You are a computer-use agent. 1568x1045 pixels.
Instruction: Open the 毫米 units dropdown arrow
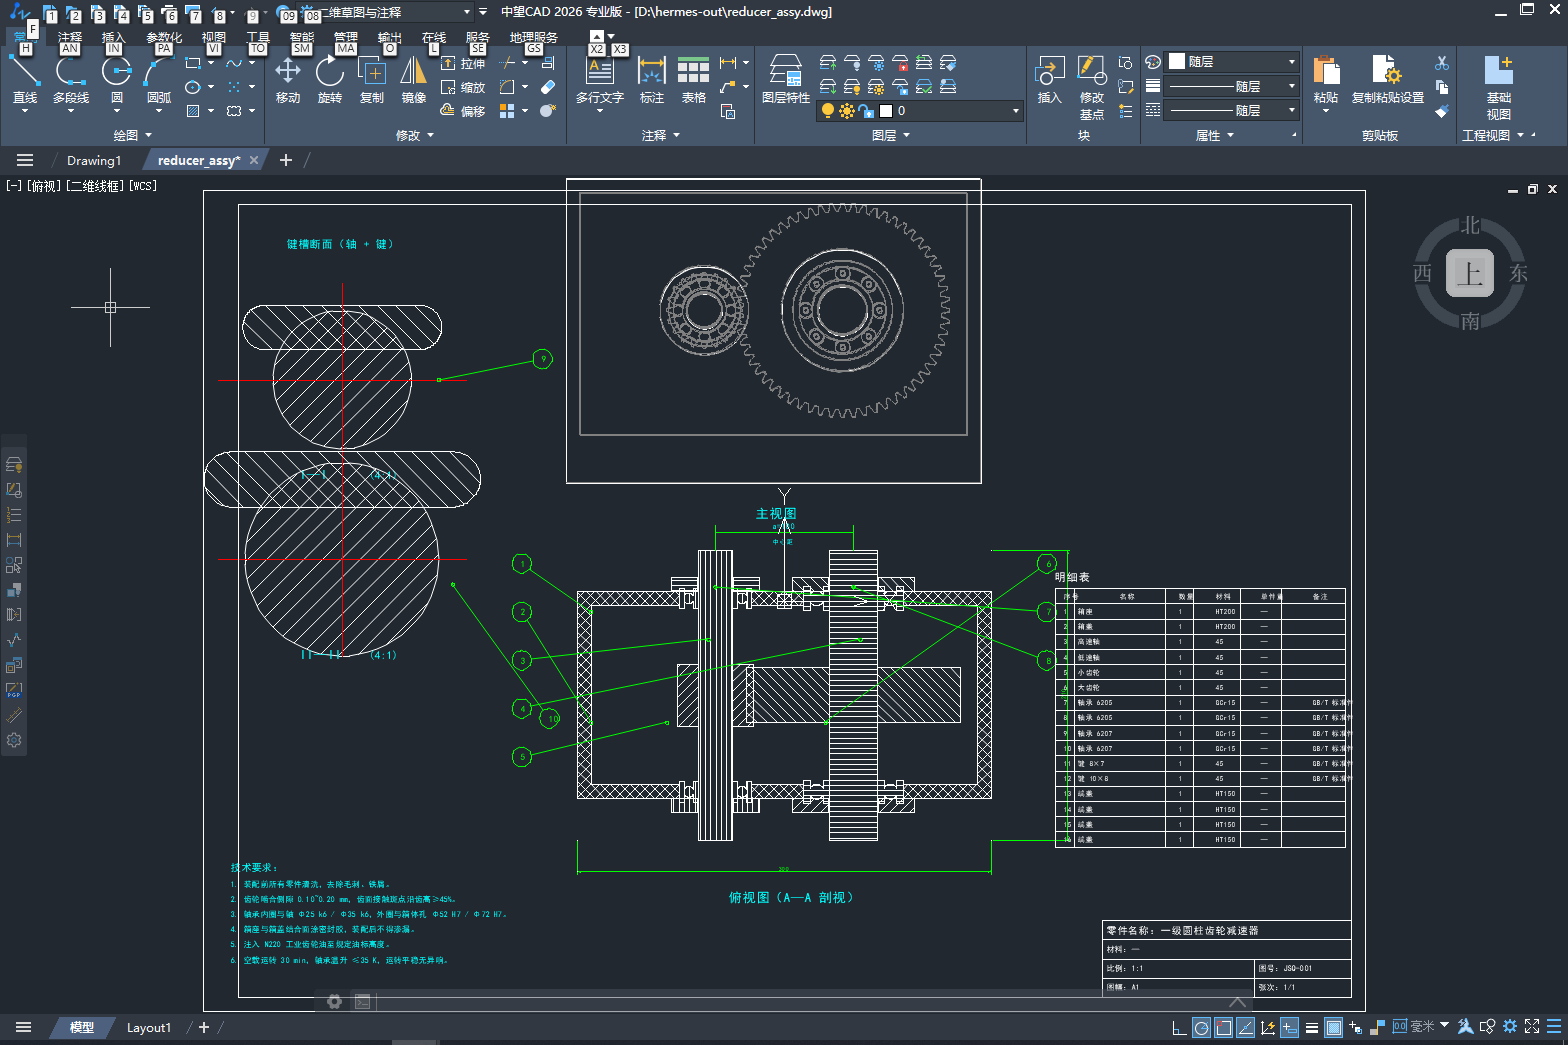click(1444, 1026)
